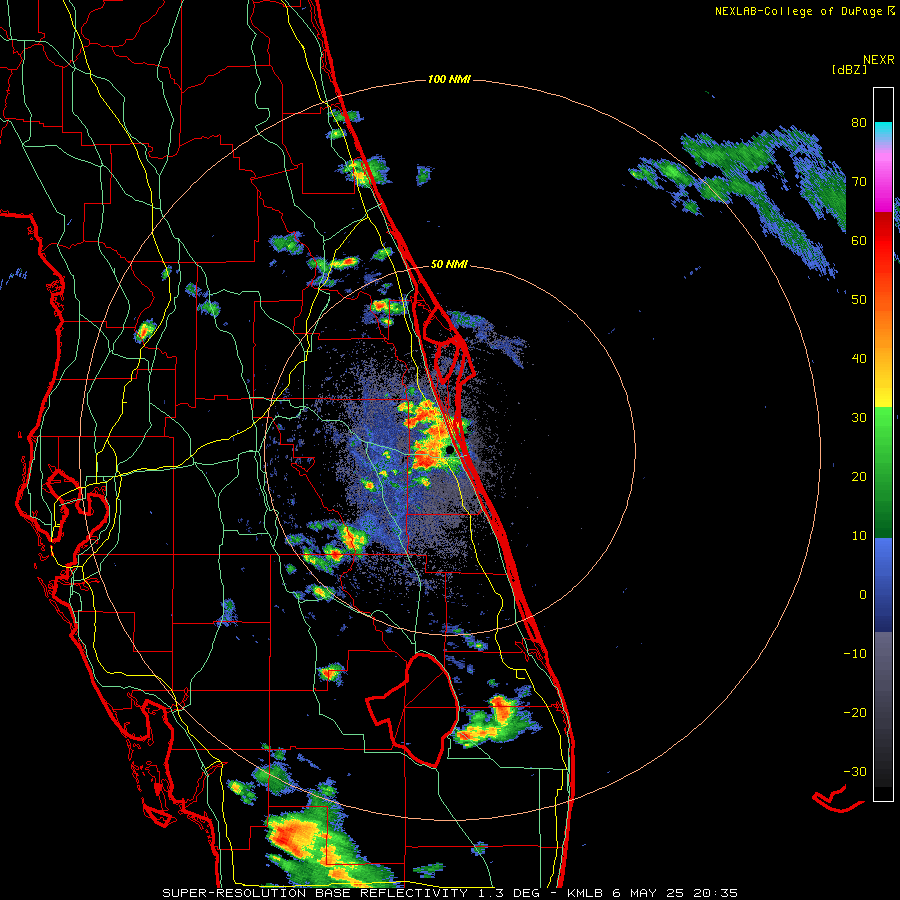Click the 50 NMI range ring label
The width and height of the screenshot is (900, 900).
449,264
